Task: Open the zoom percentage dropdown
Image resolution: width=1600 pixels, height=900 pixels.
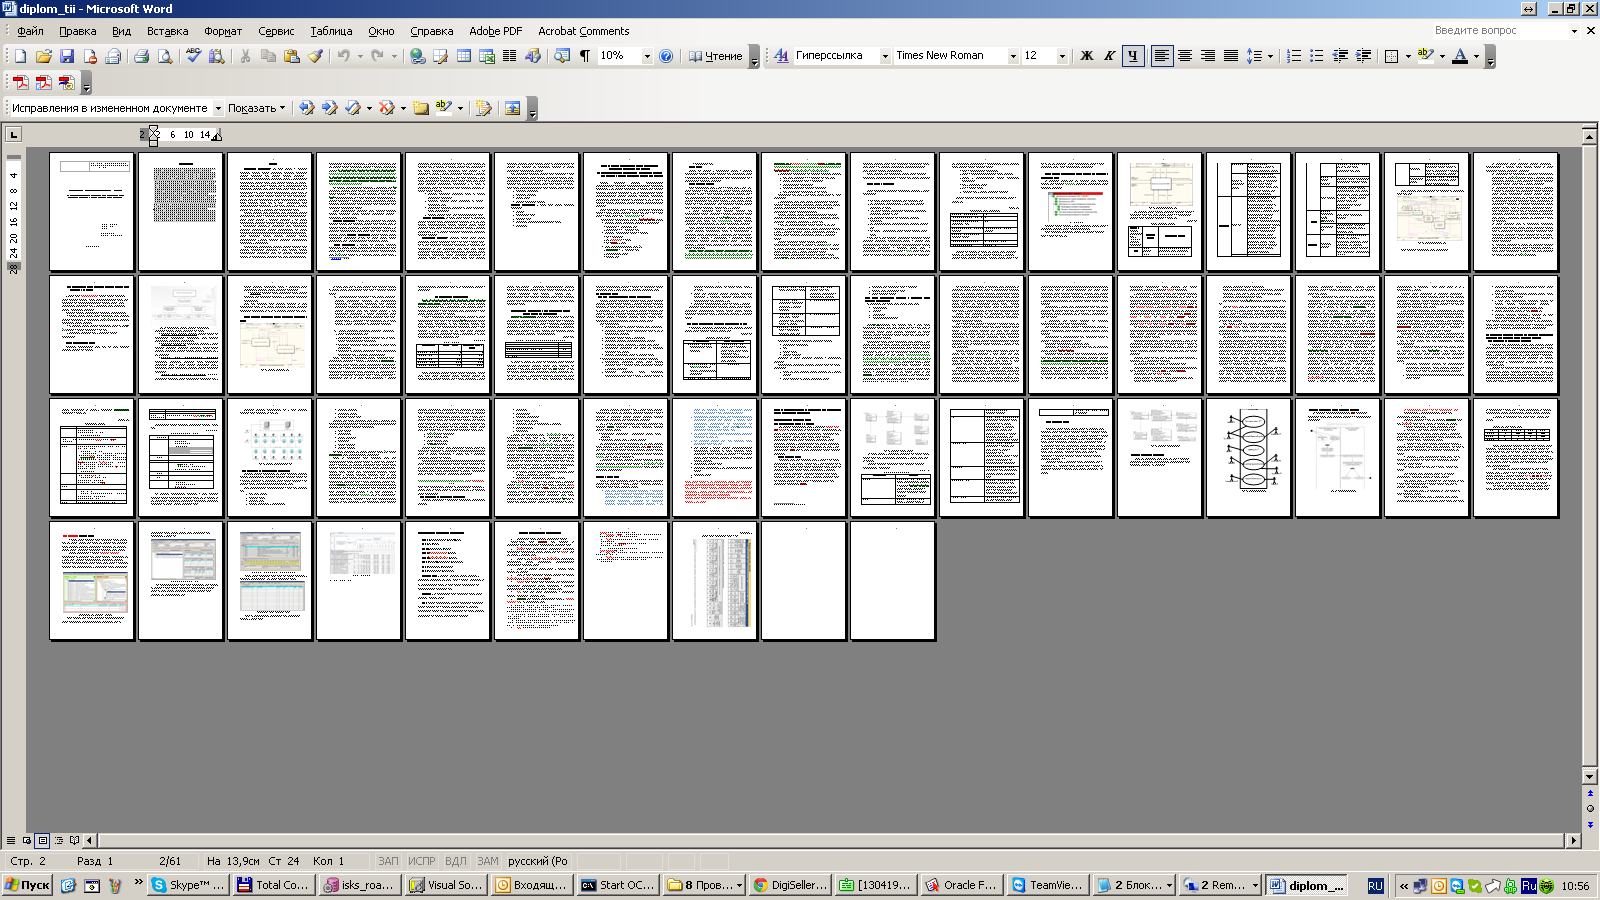Action: [x=647, y=56]
